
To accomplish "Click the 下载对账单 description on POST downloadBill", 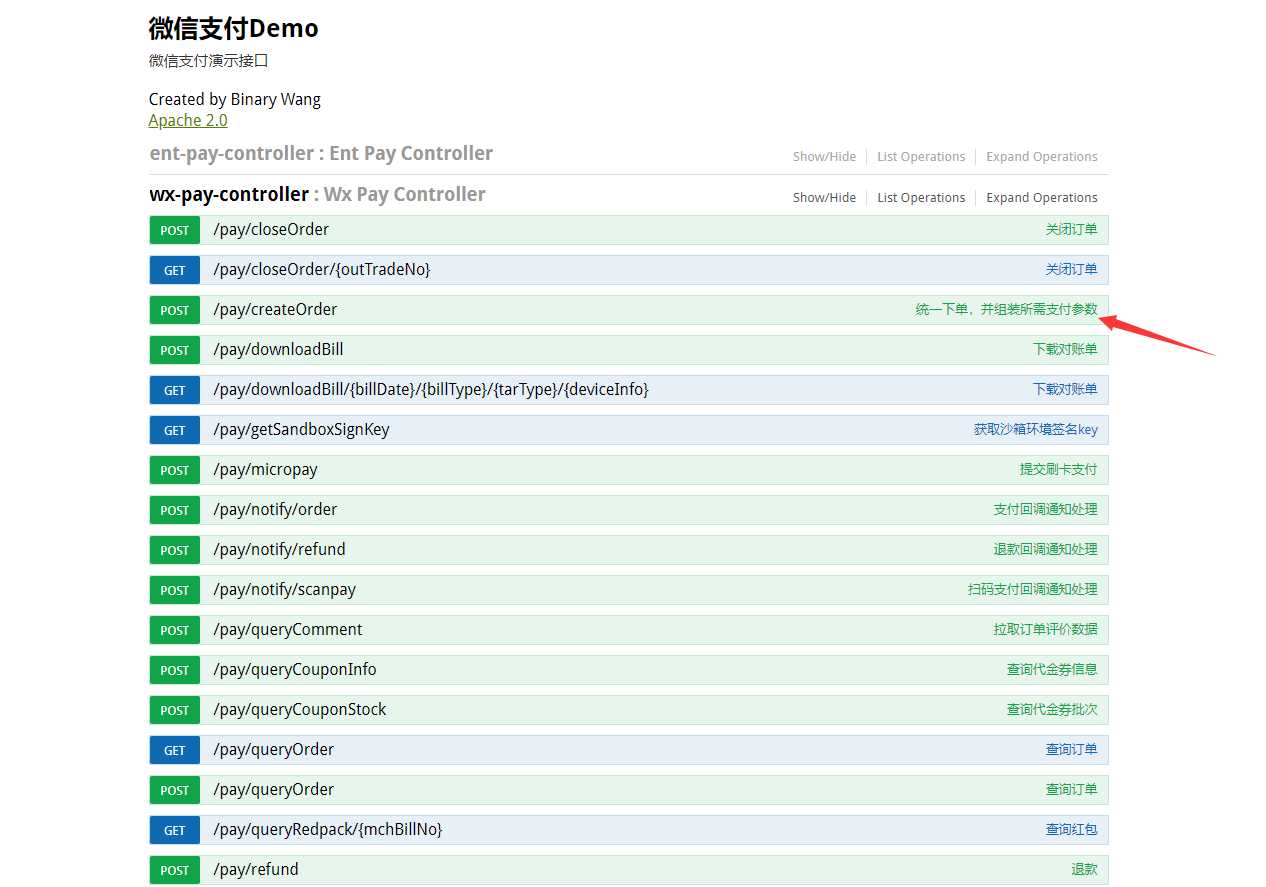I will 1065,350.
